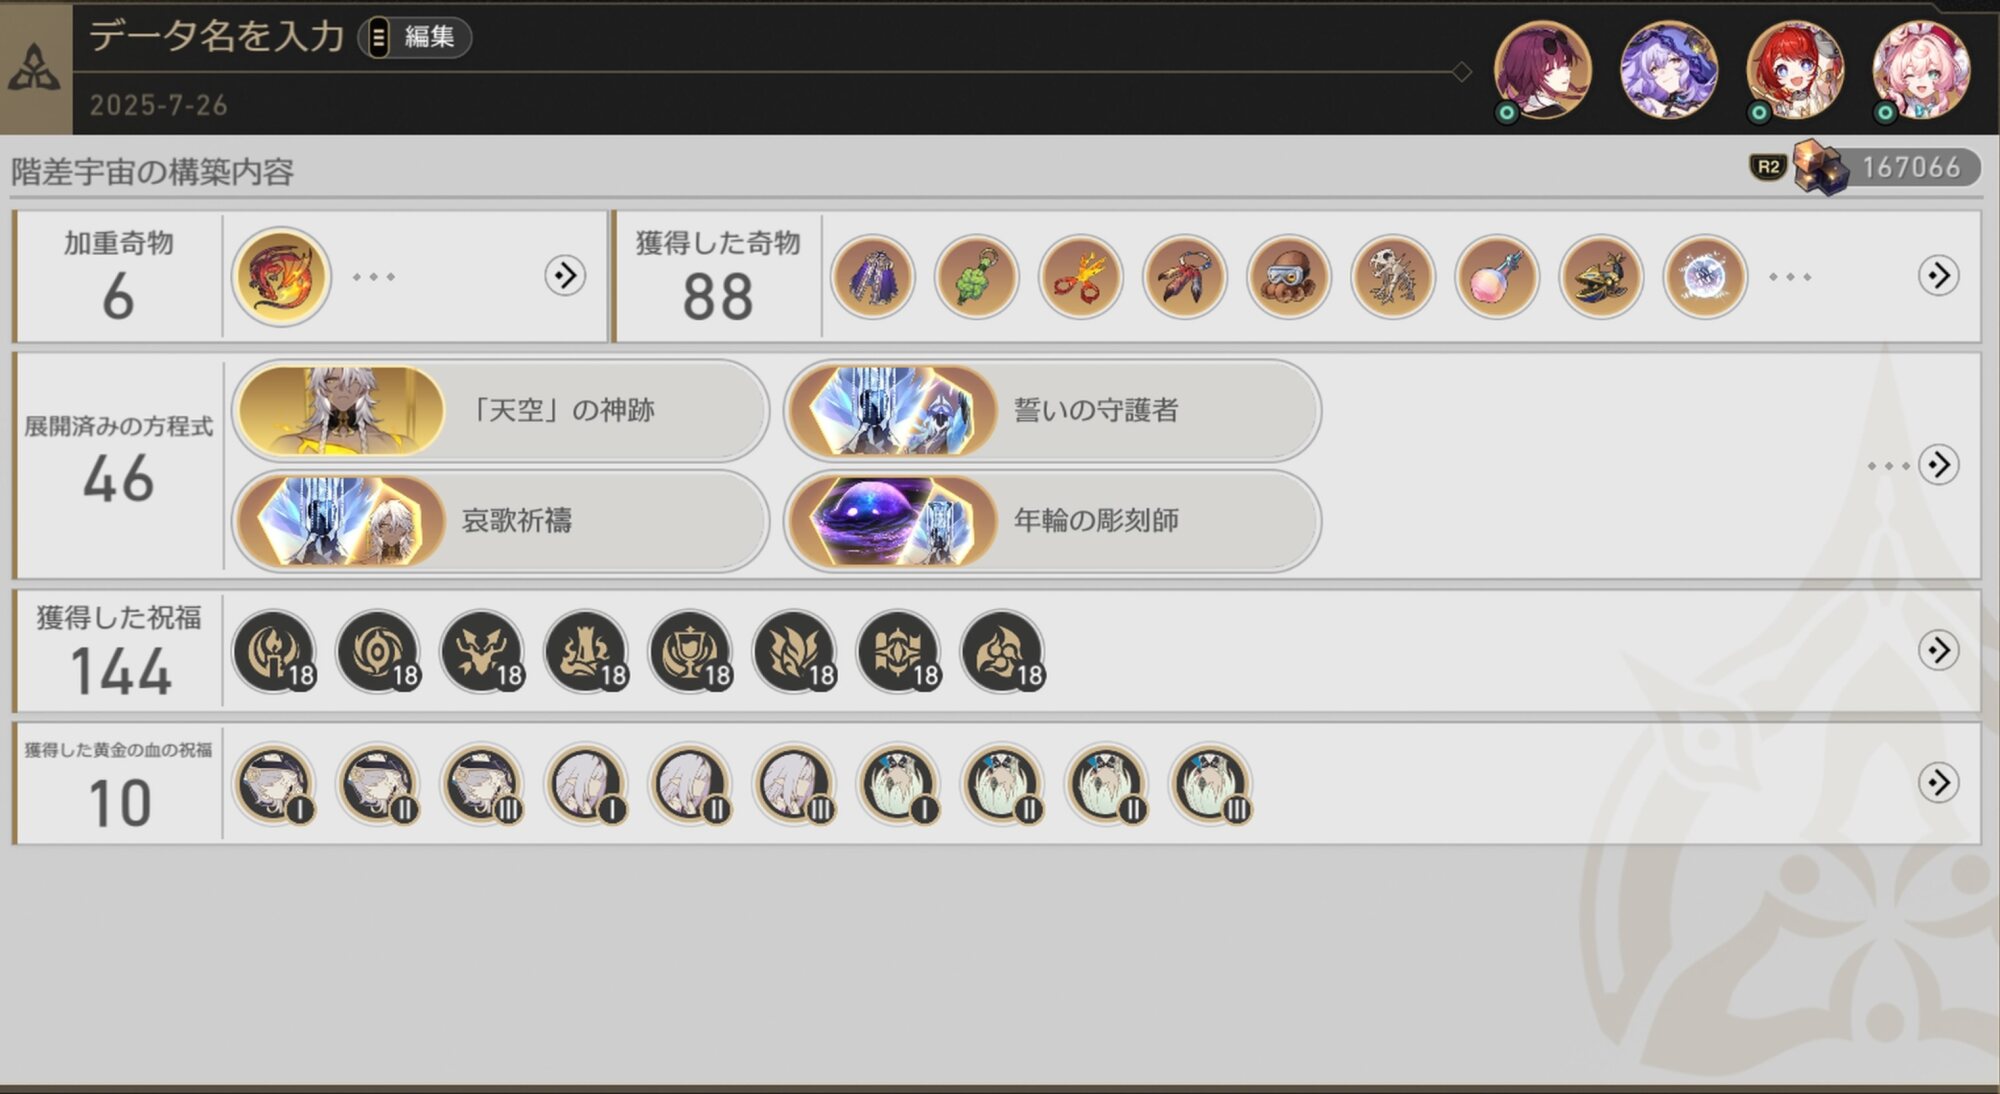Click the pink potion flask curio icon
This screenshot has width=2000, height=1094.
click(1496, 276)
